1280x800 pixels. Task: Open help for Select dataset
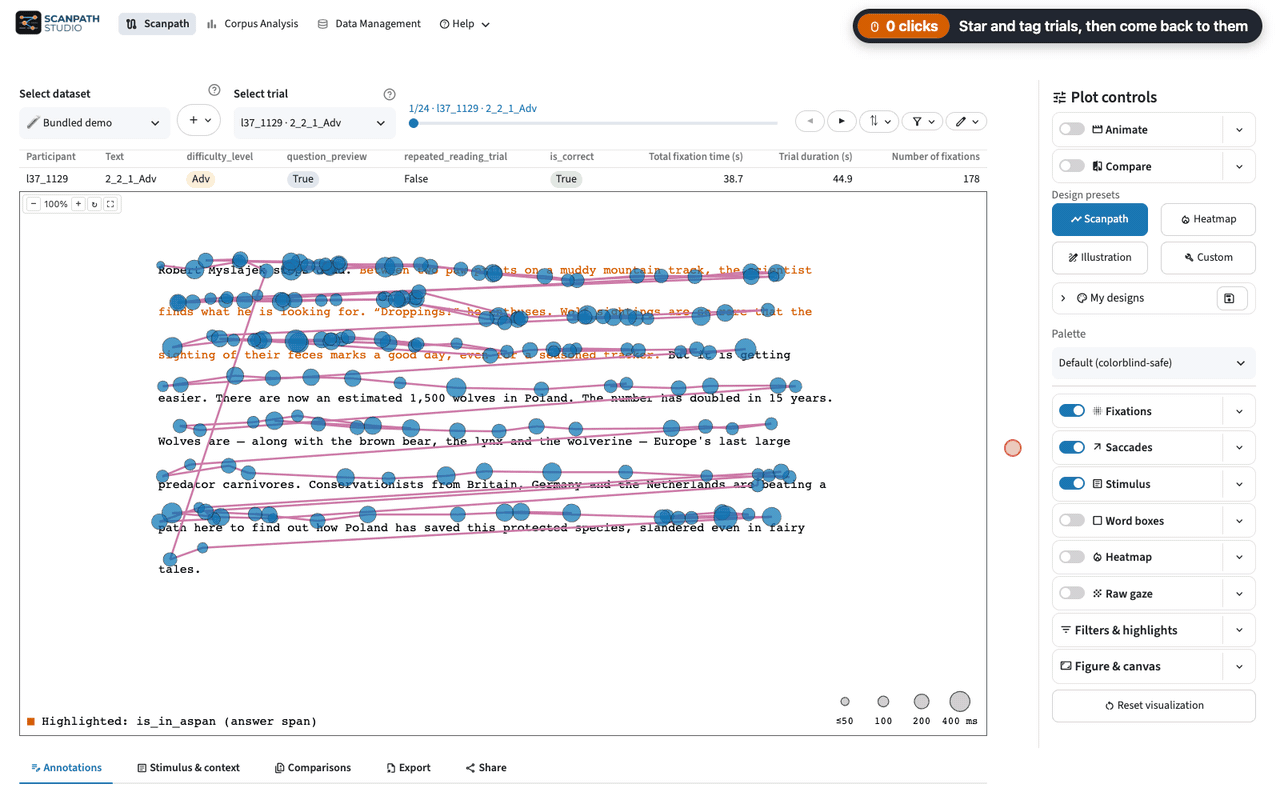pyautogui.click(x=214, y=91)
